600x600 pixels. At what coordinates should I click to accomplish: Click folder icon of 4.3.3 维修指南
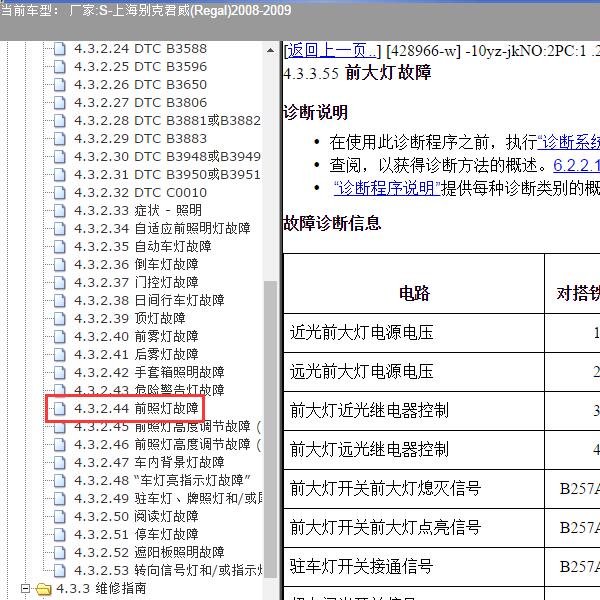43,589
